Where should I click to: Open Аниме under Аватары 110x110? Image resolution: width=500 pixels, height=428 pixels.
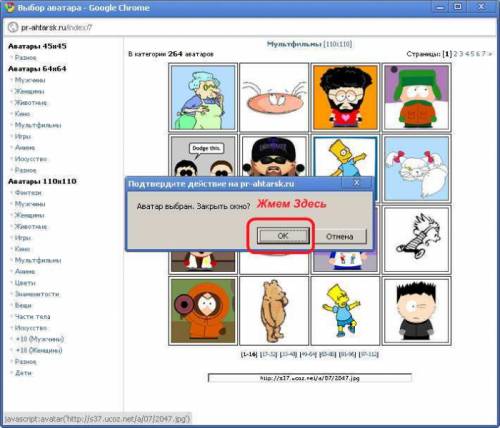pyautogui.click(x=25, y=272)
